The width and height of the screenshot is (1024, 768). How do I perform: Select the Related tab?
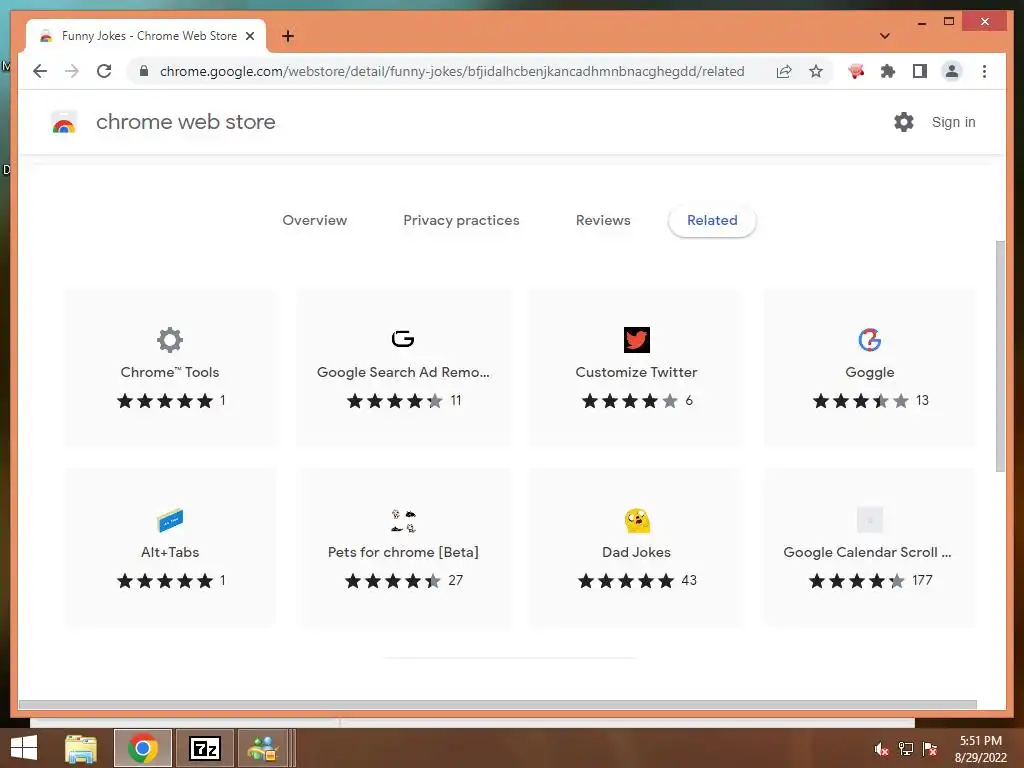(712, 221)
